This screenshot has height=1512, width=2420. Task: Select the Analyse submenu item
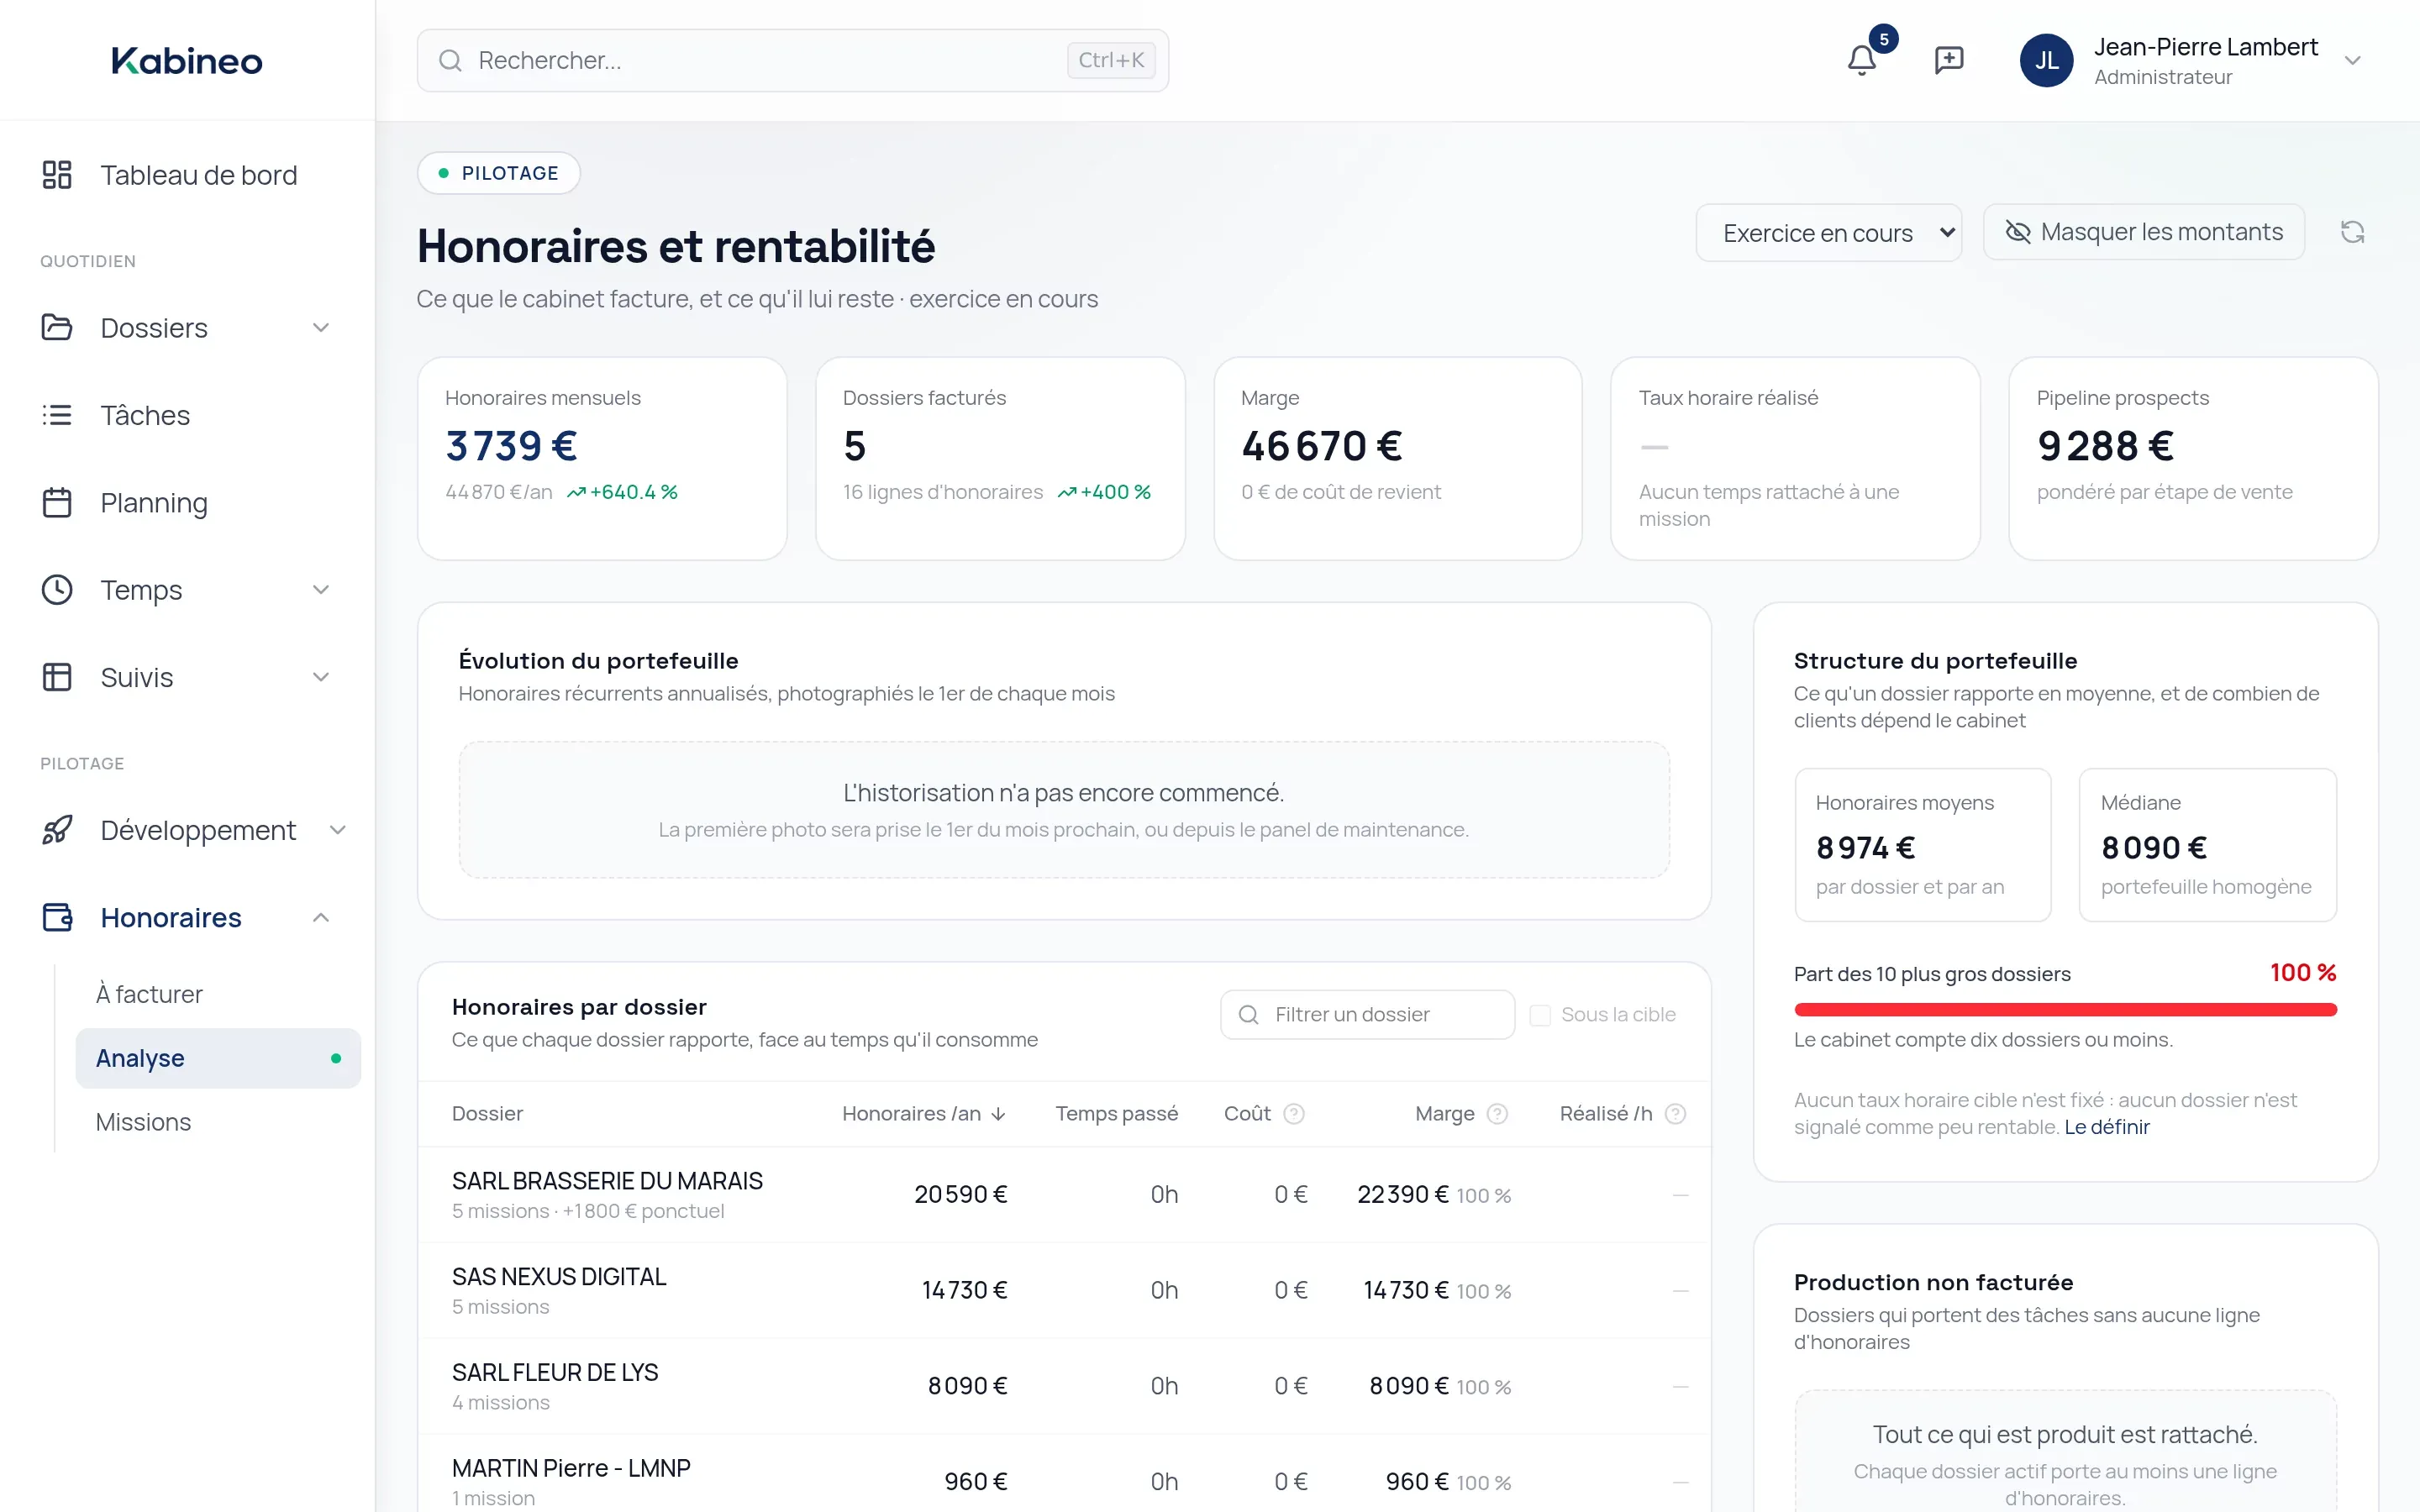coord(218,1058)
